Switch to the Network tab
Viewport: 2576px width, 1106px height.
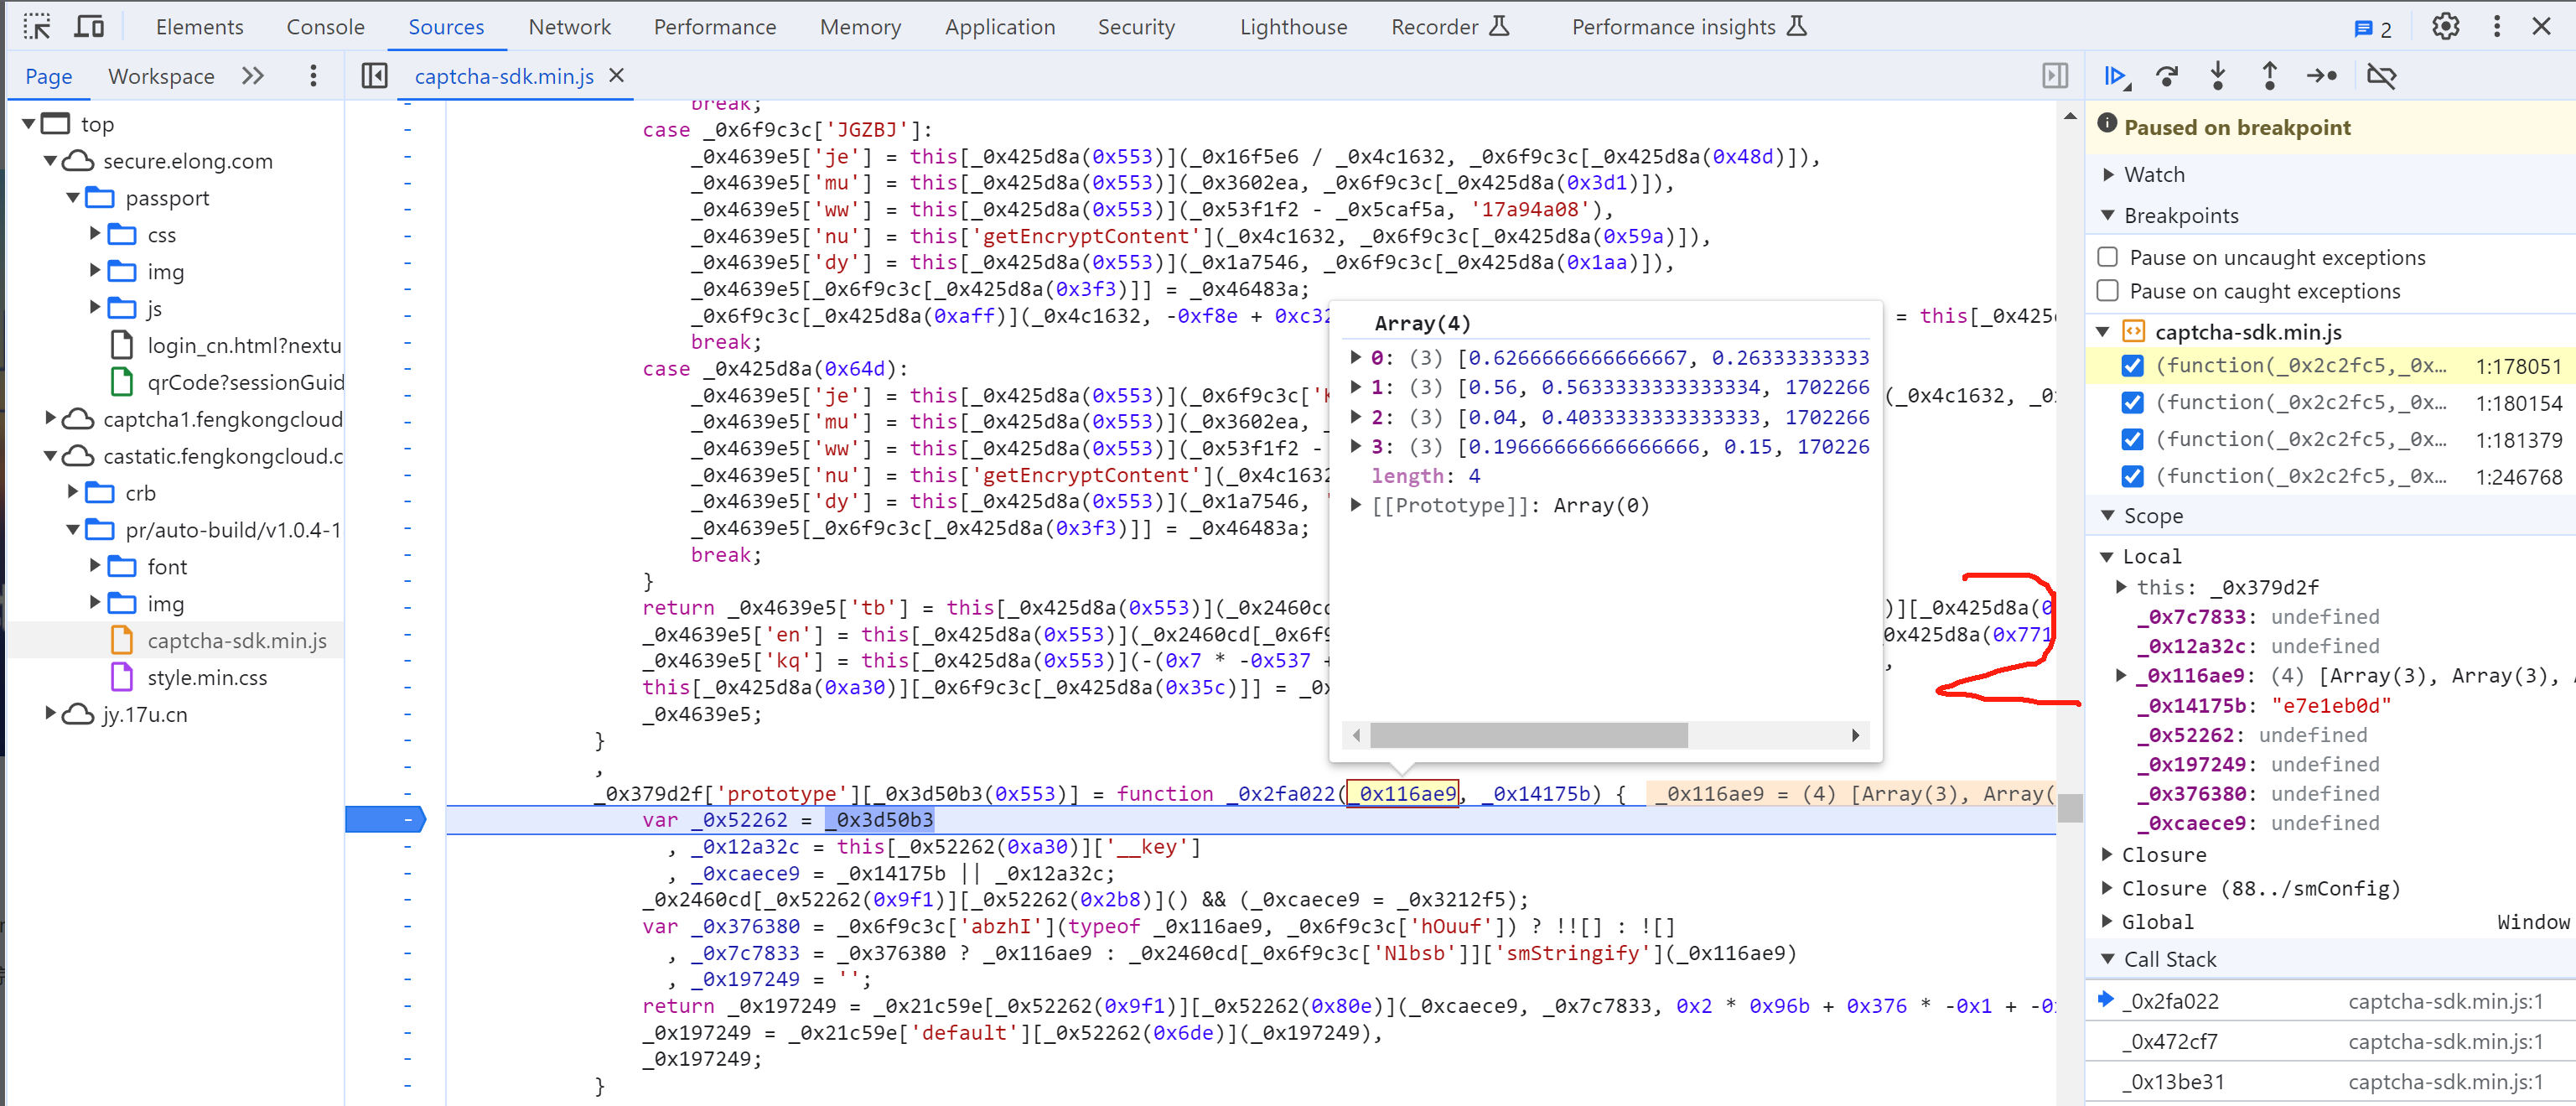(x=569, y=27)
